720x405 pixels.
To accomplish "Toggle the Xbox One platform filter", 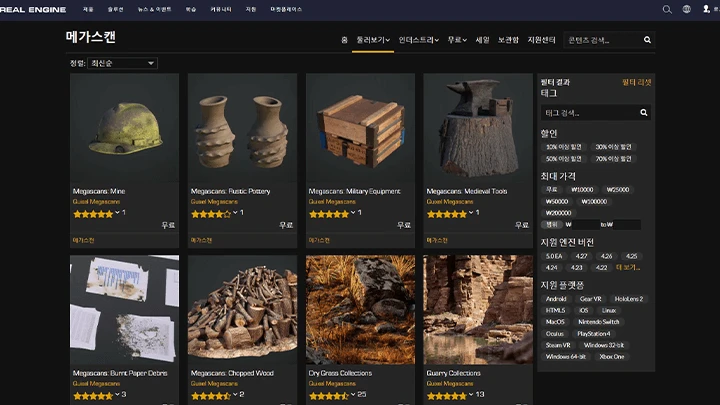I will click(612, 357).
